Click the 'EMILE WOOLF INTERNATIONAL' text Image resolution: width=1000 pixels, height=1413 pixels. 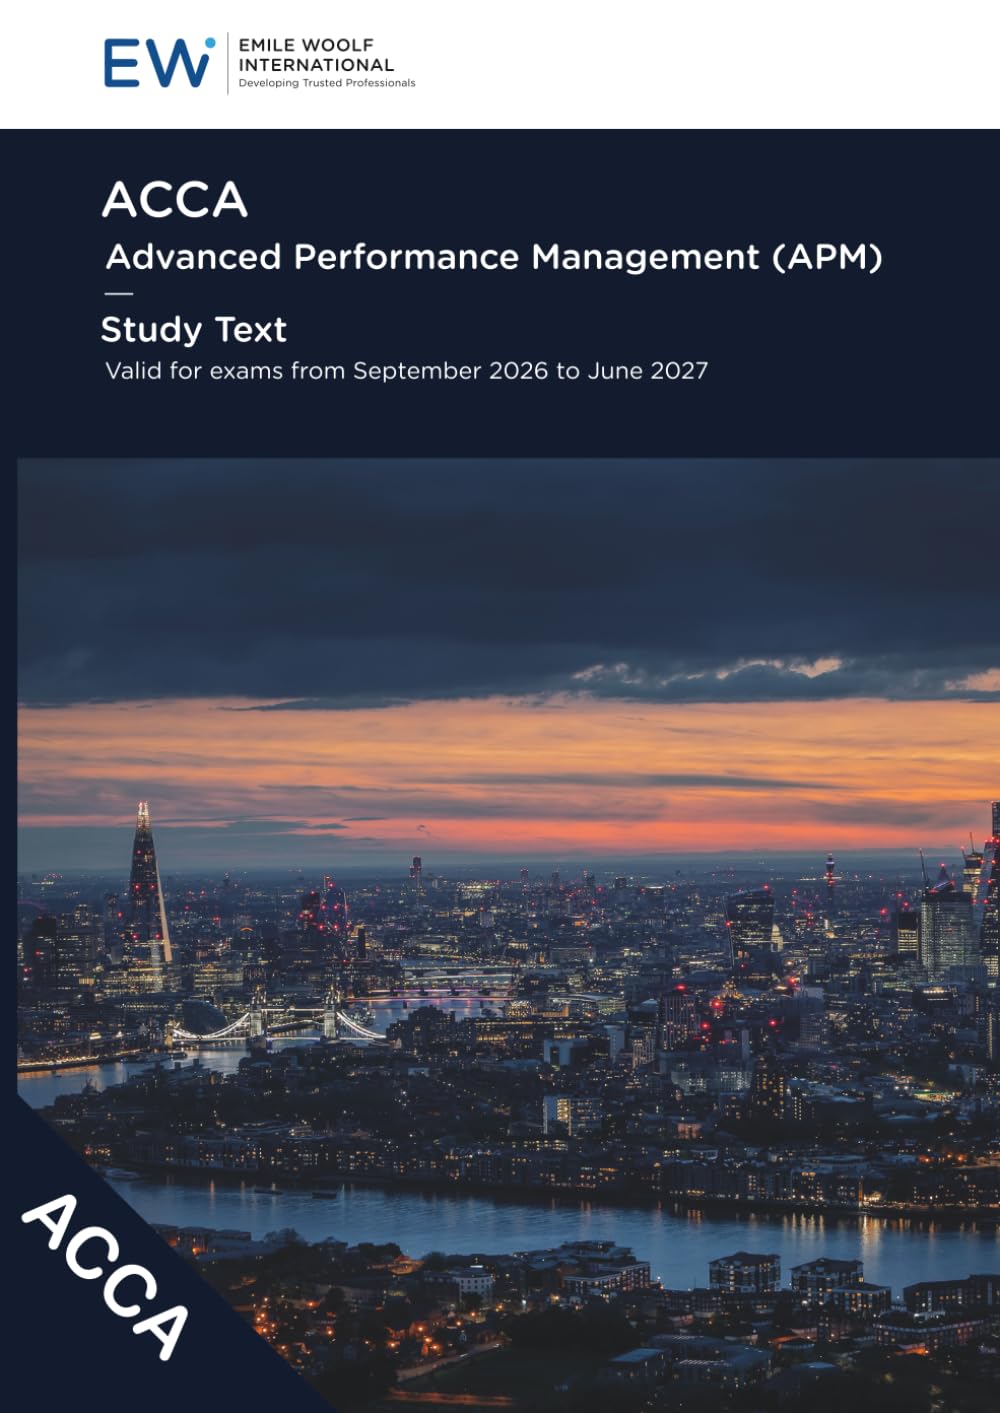[x=316, y=55]
